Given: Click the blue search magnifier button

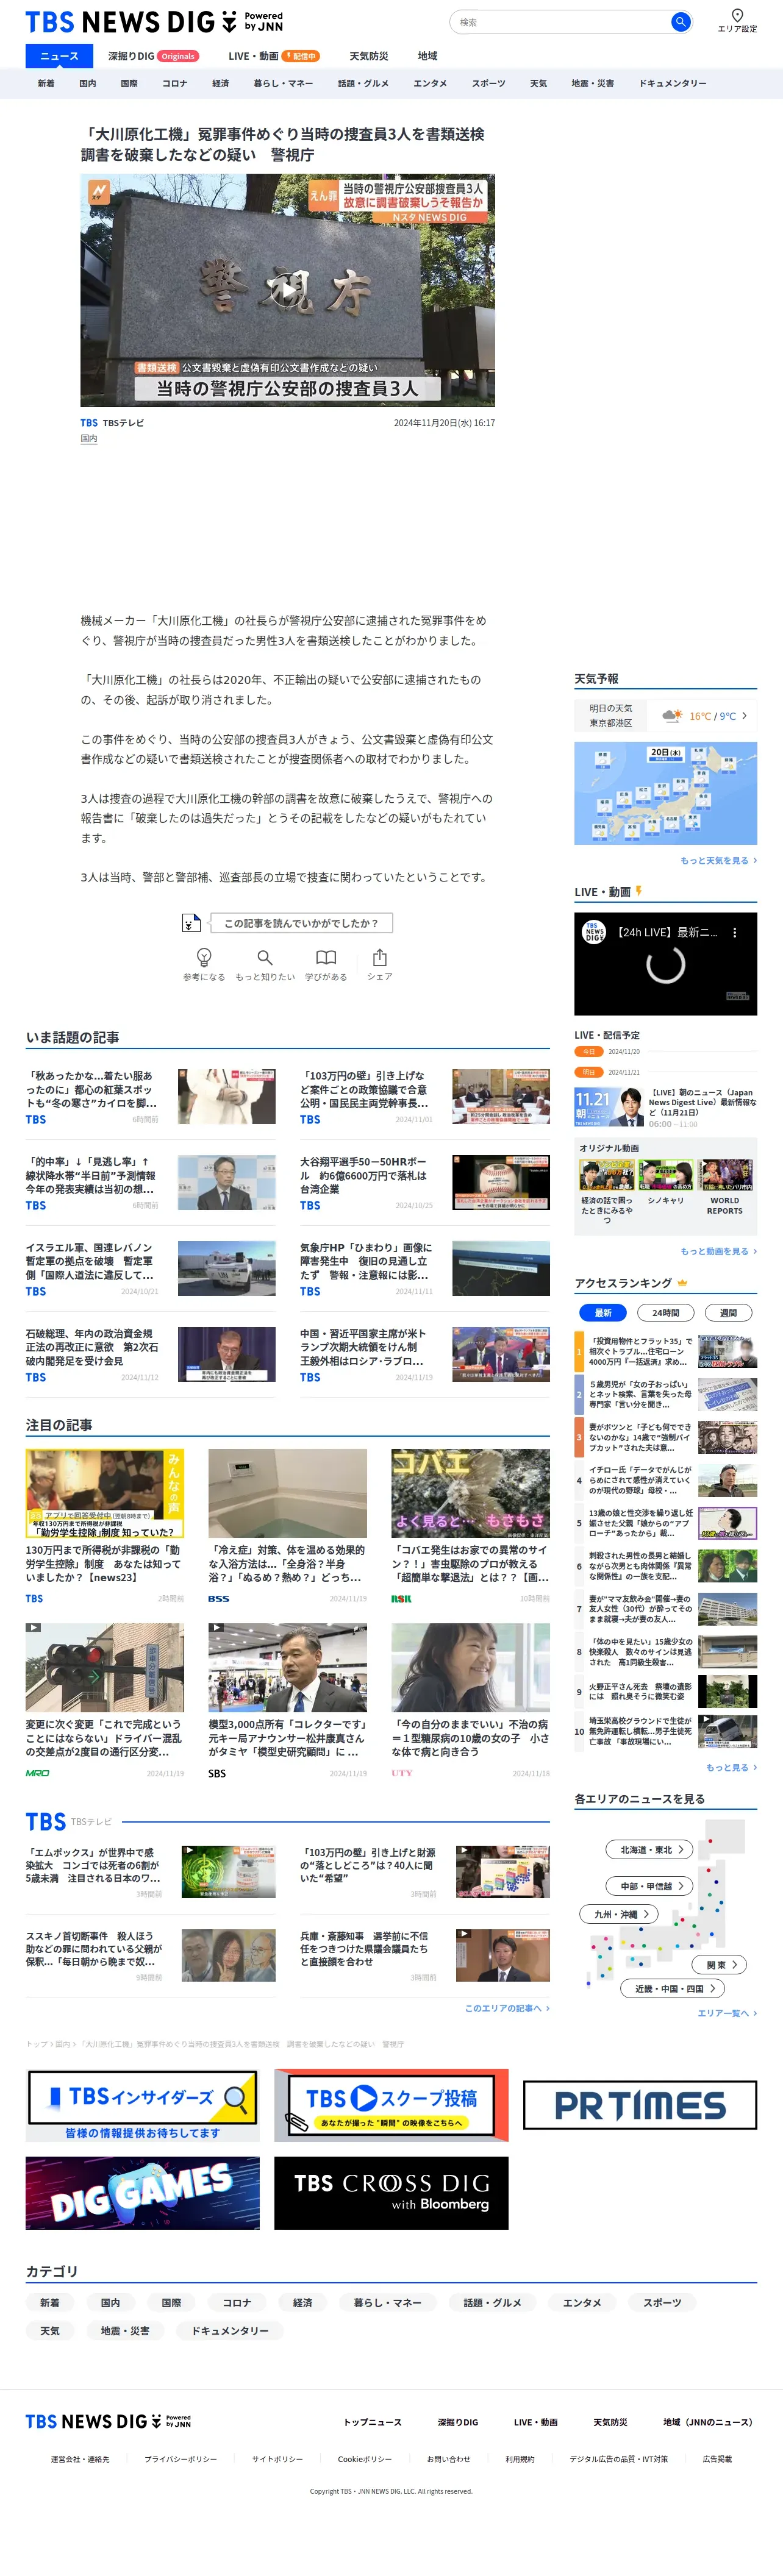Looking at the screenshot, I should click(x=680, y=22).
